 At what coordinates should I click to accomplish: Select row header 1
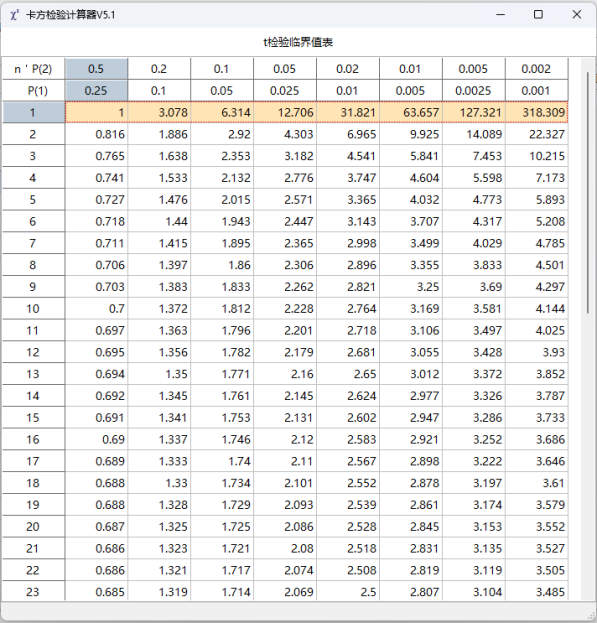(x=33, y=112)
